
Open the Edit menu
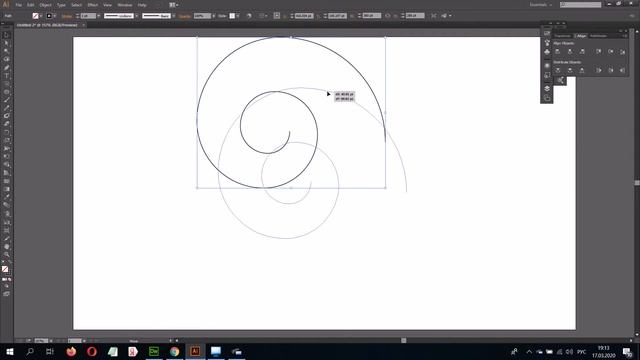click(x=31, y=5)
